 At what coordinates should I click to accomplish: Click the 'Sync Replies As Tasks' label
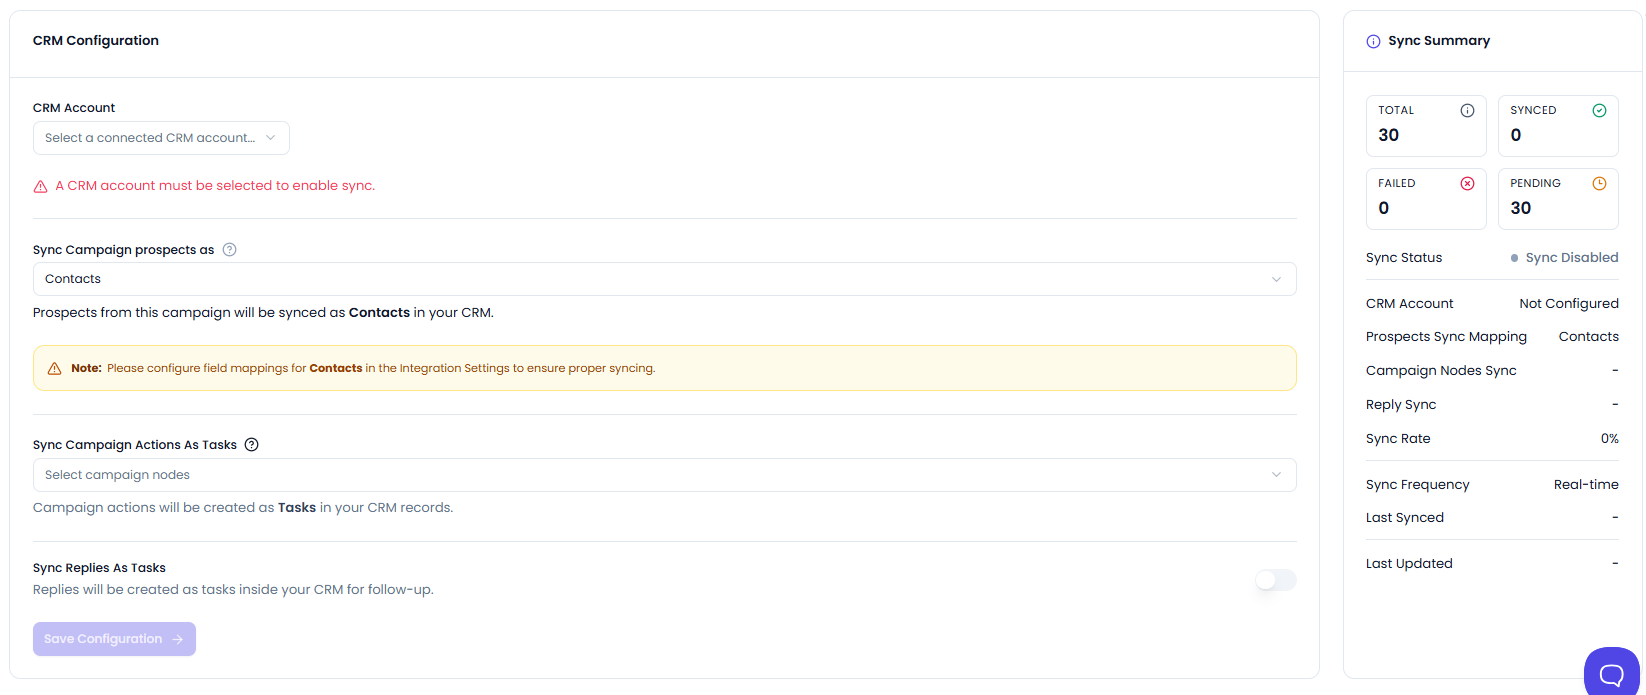click(x=99, y=568)
